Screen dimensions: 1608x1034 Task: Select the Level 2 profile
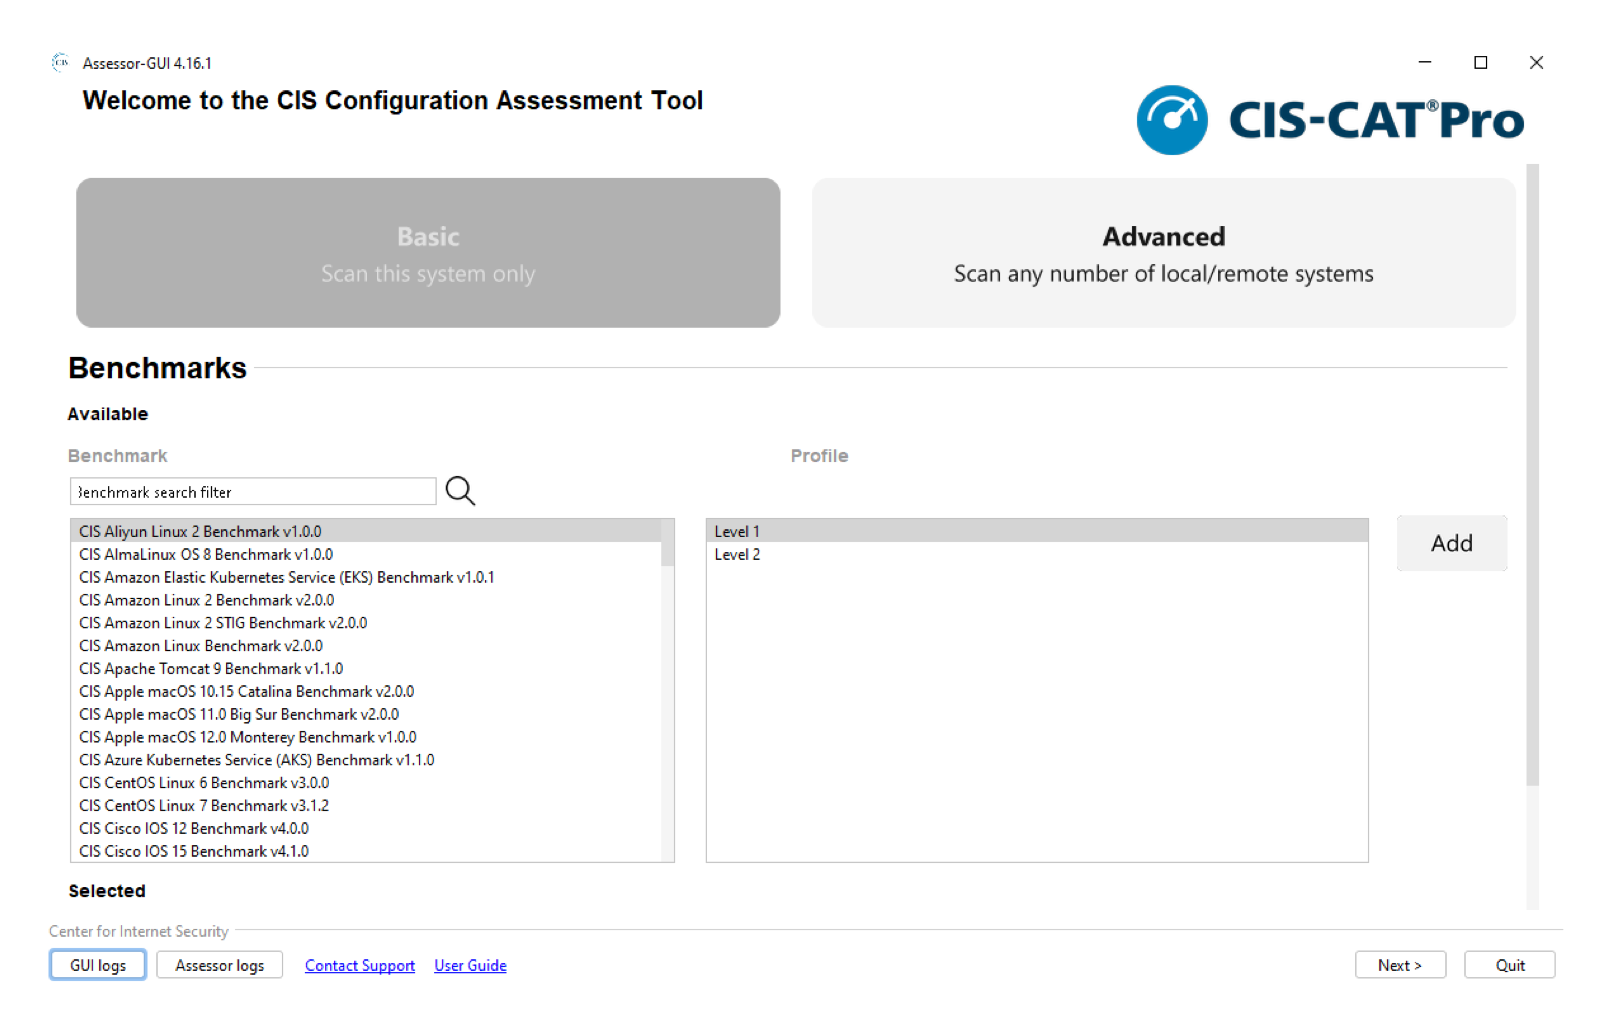[x=737, y=555]
